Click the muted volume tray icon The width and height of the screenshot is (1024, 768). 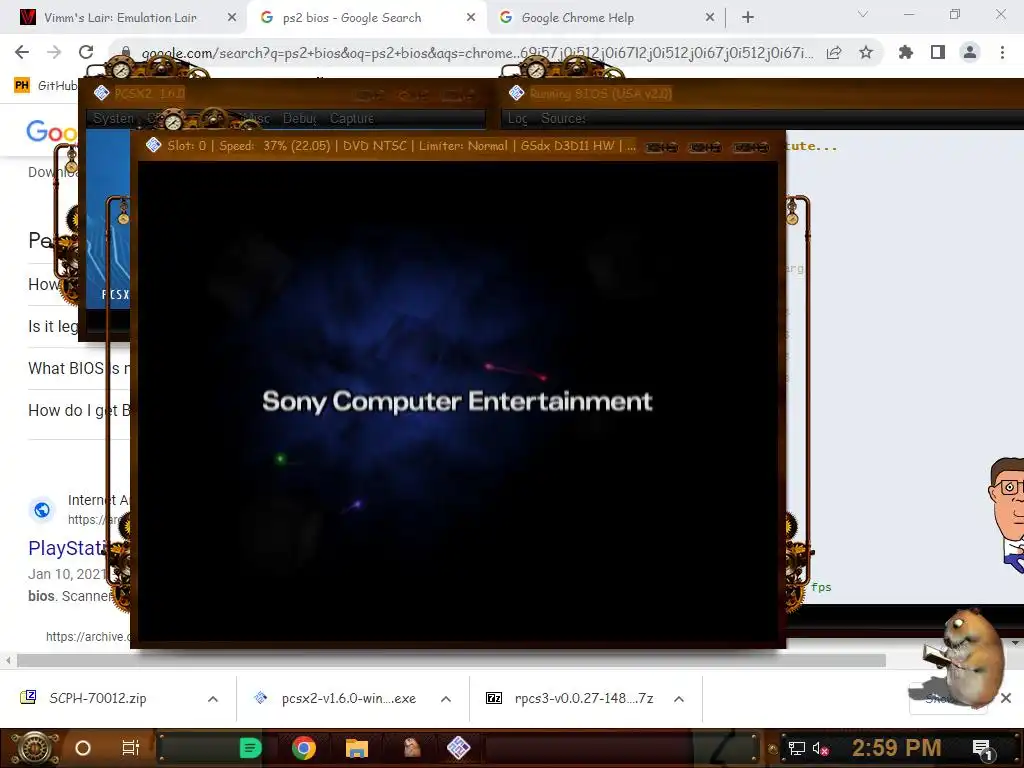[821, 748]
